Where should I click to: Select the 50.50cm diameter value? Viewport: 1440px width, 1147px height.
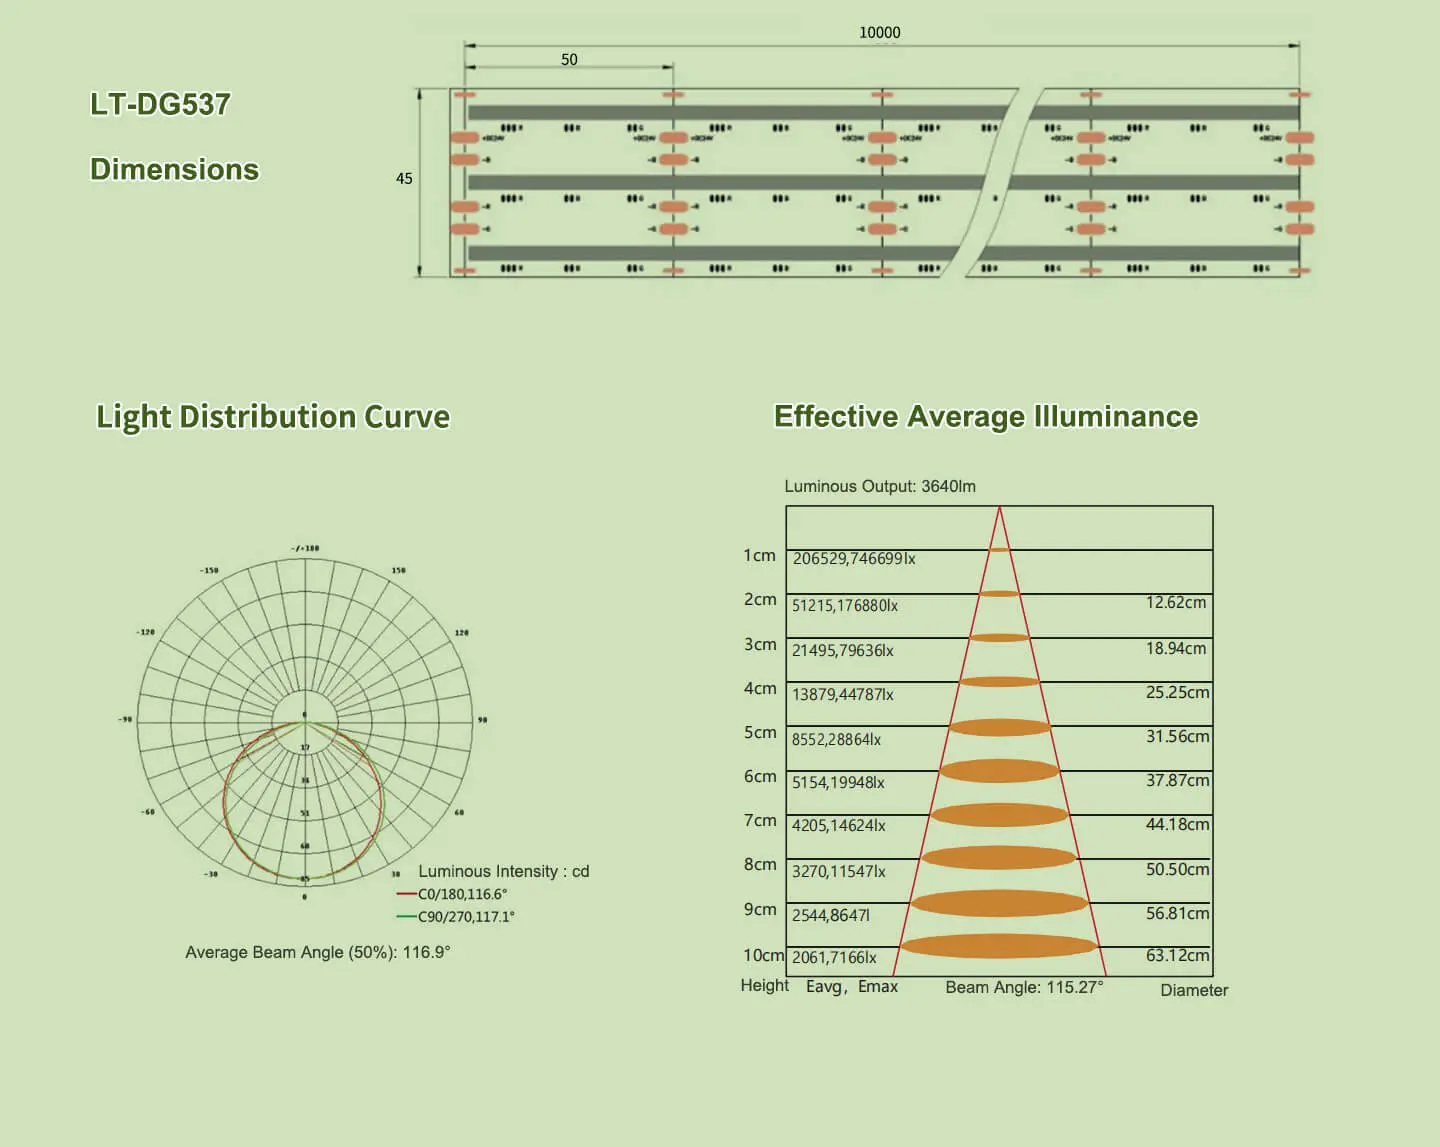tap(1178, 869)
